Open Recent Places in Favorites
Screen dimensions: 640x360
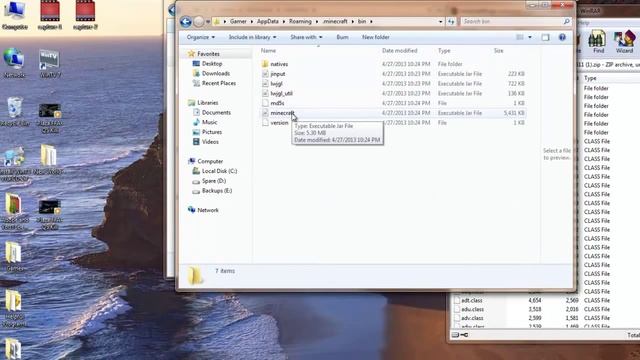219,83
